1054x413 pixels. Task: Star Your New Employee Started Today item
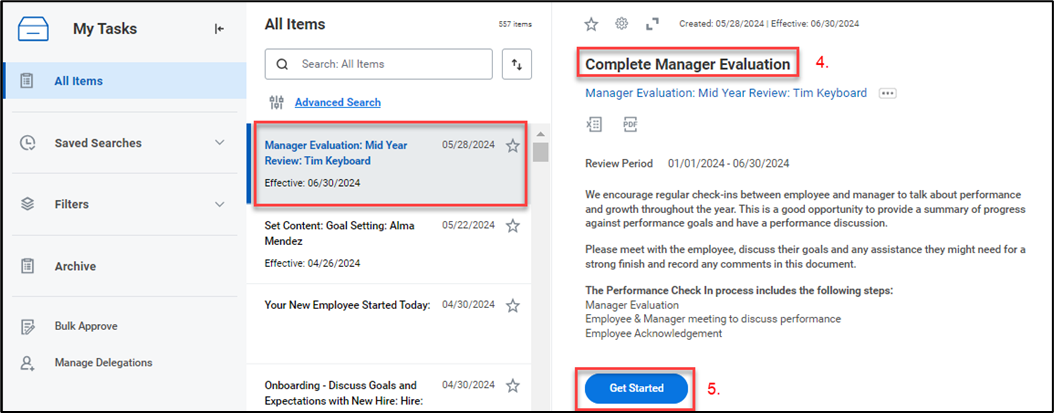[x=513, y=305]
